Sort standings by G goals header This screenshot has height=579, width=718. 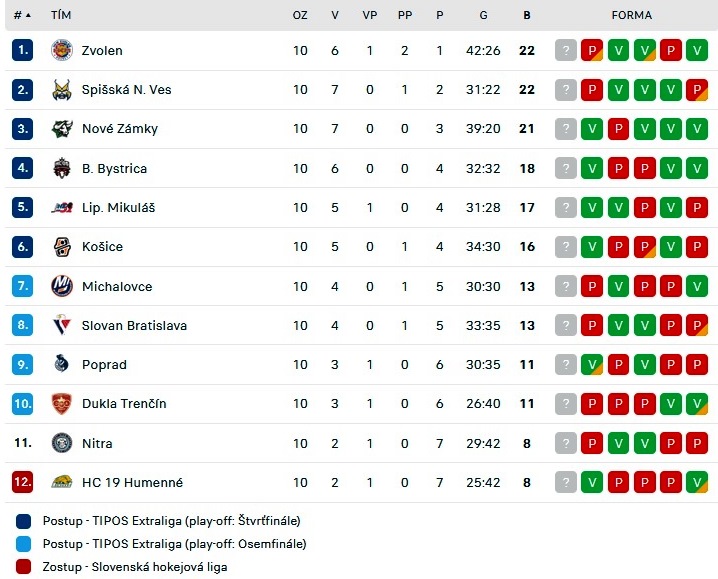483,15
